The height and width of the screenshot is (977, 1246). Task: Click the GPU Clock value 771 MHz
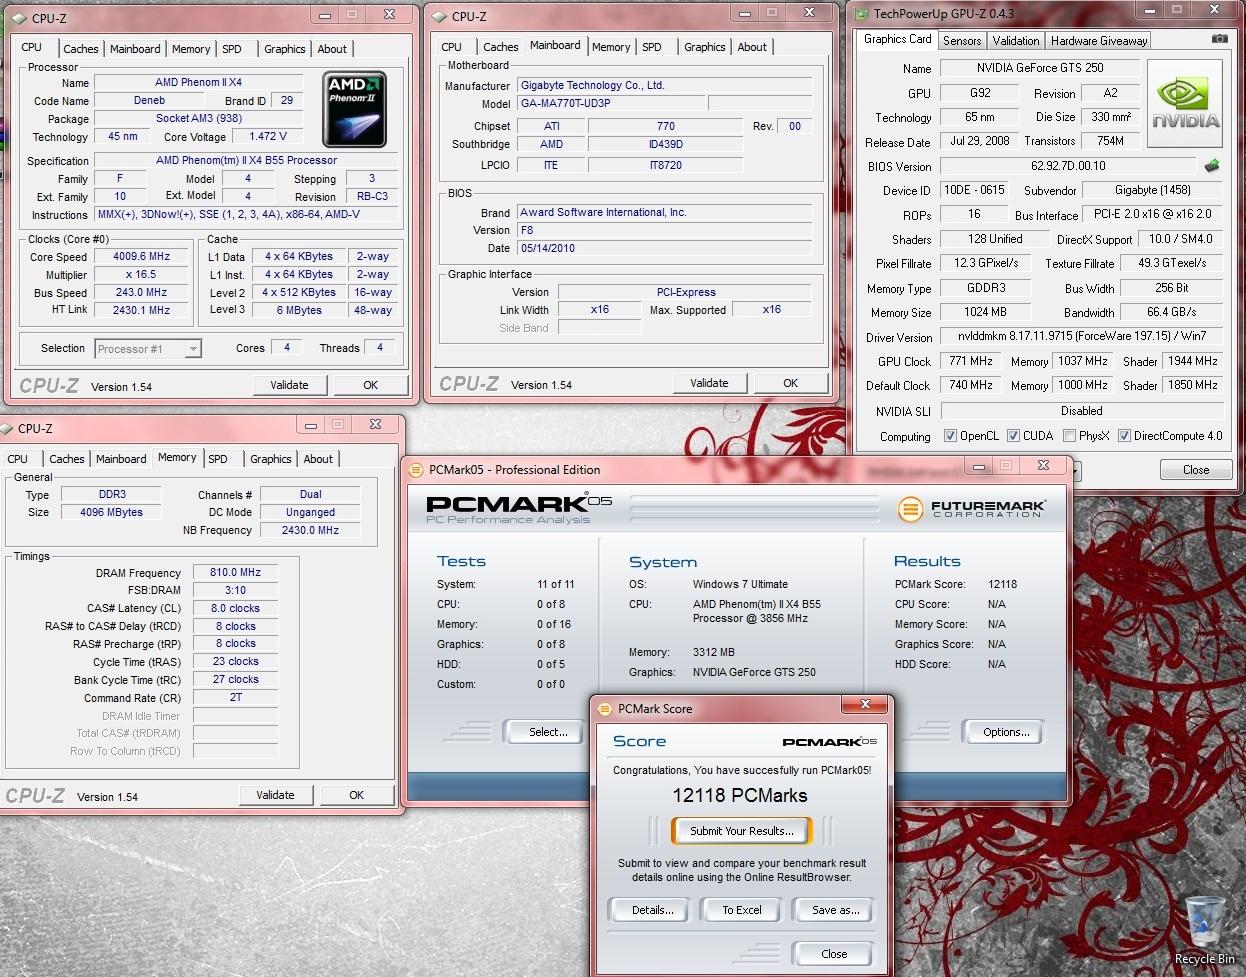[970, 361]
